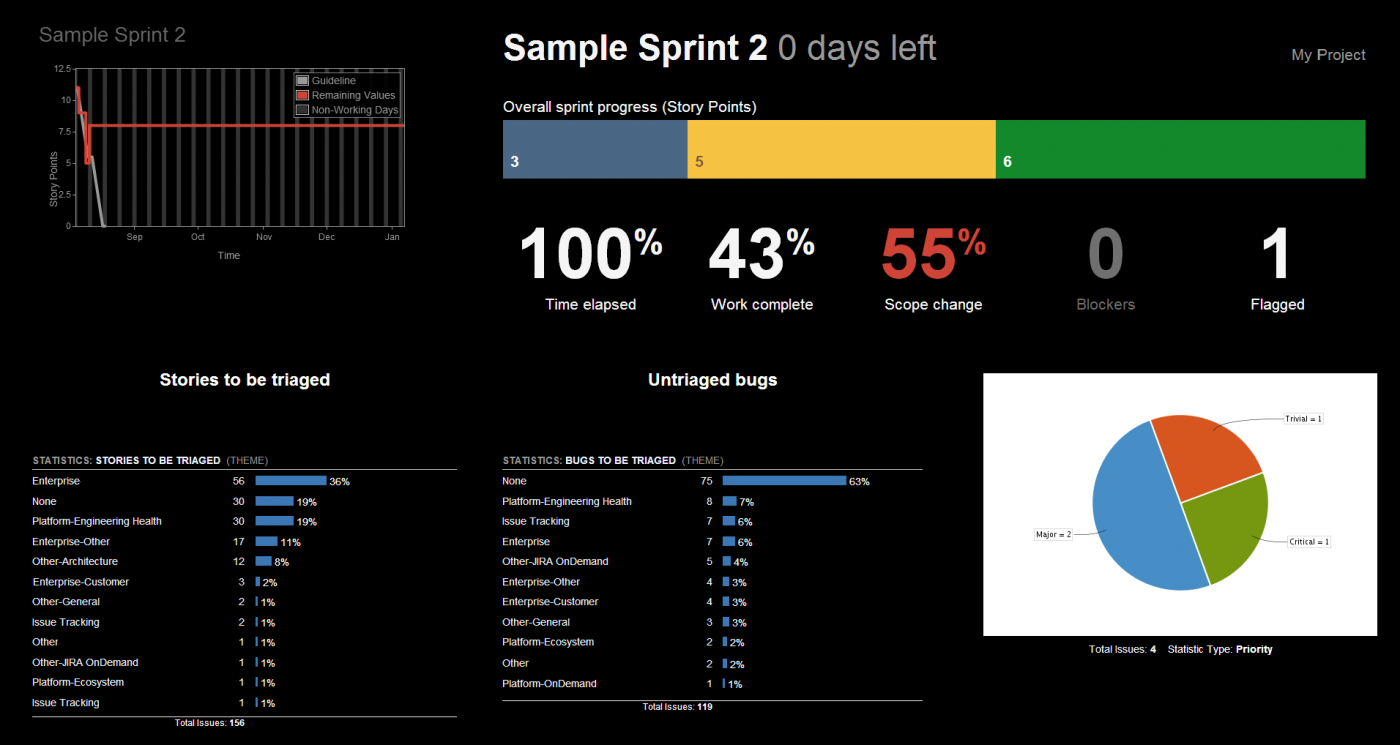Image resolution: width=1400 pixels, height=745 pixels.
Task: Click the yellow sprint progress segment showing 5
Action: [x=841, y=149]
